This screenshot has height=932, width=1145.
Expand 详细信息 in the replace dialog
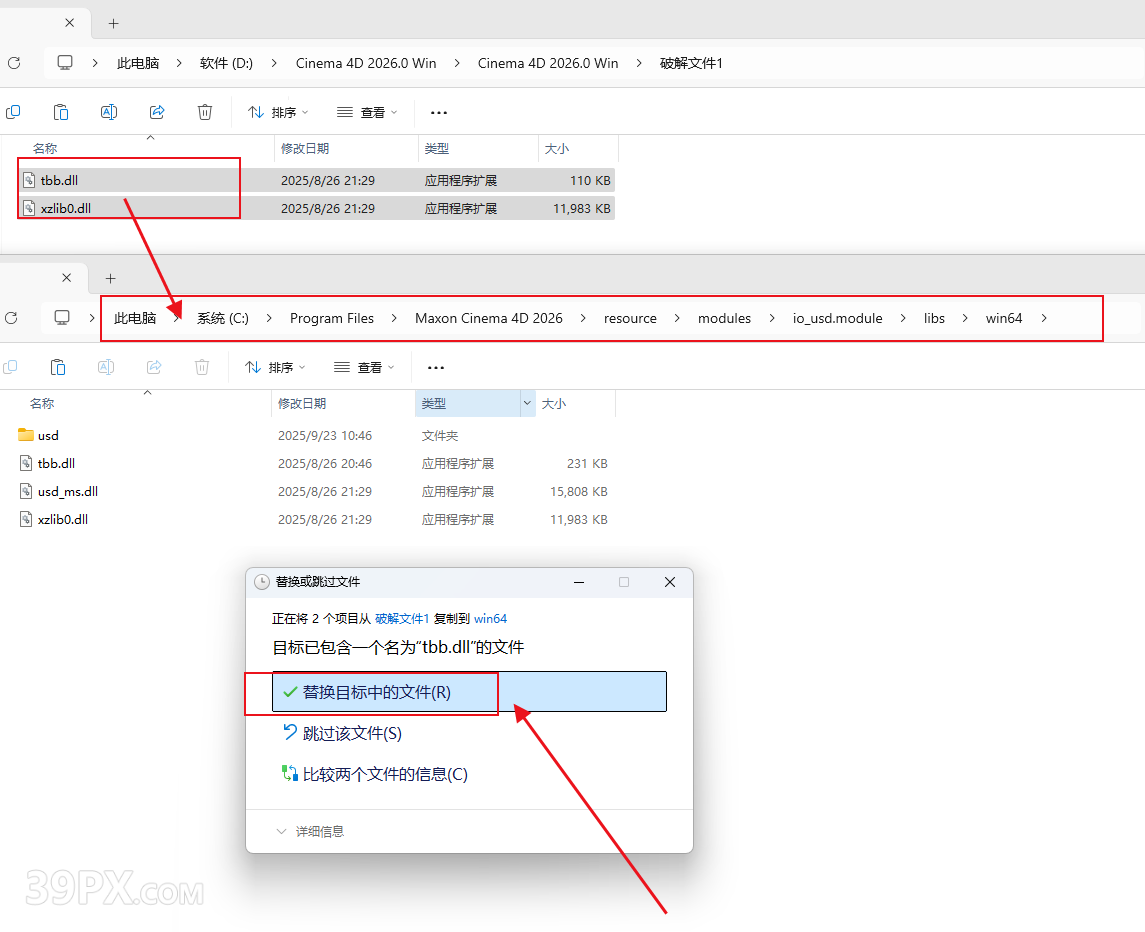311,831
